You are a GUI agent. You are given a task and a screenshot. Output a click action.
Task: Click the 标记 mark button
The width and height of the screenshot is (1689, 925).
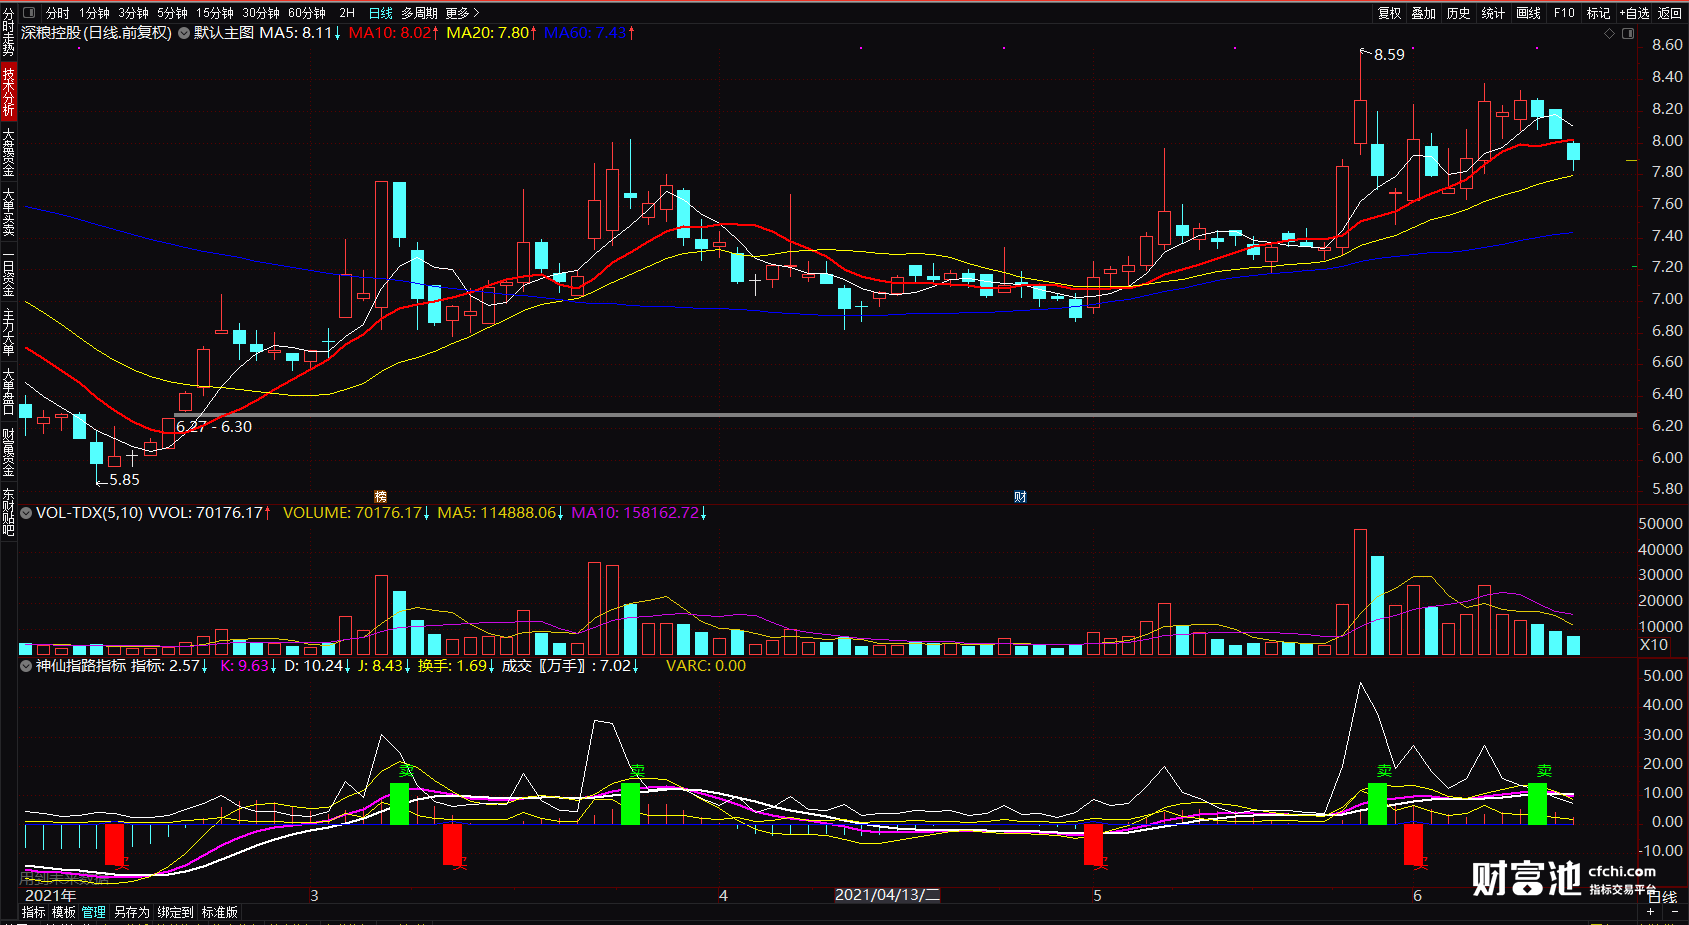pyautogui.click(x=1598, y=13)
